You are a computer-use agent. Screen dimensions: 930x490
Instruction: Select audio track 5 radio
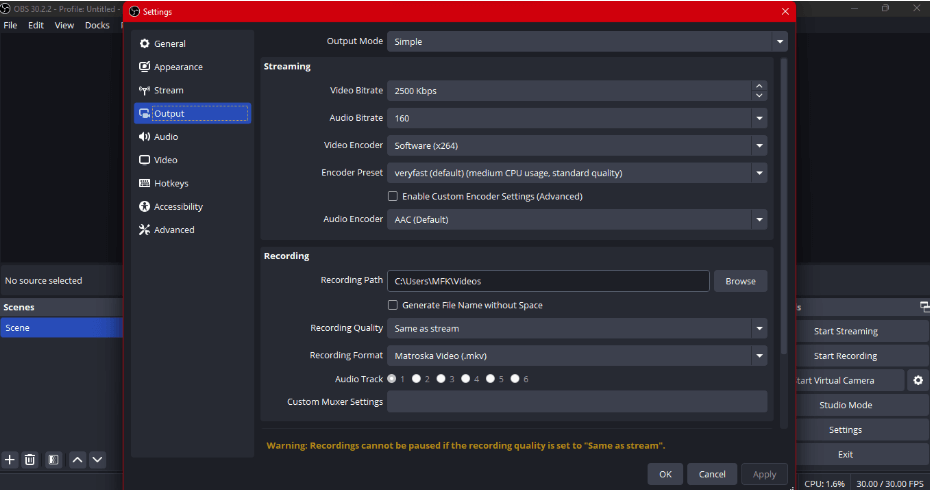point(490,378)
